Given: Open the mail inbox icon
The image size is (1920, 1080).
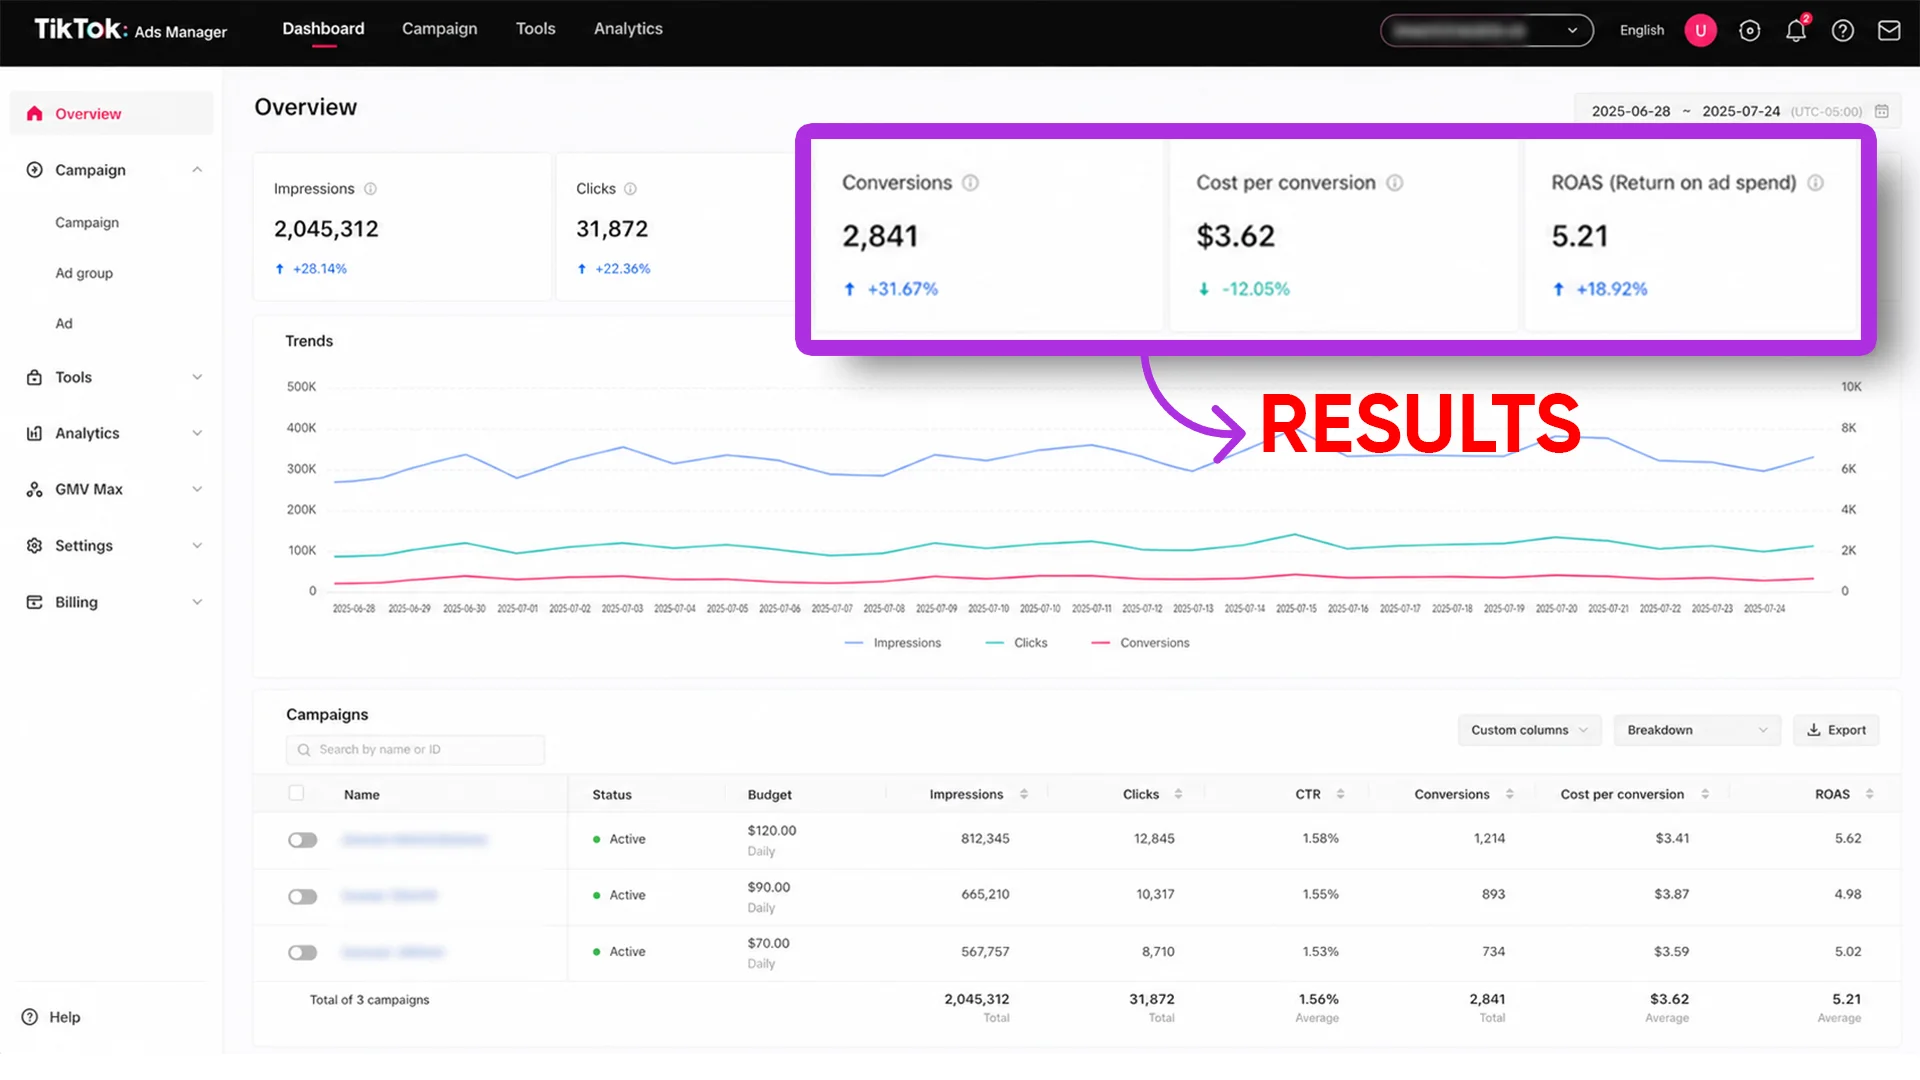Looking at the screenshot, I should click(1889, 31).
